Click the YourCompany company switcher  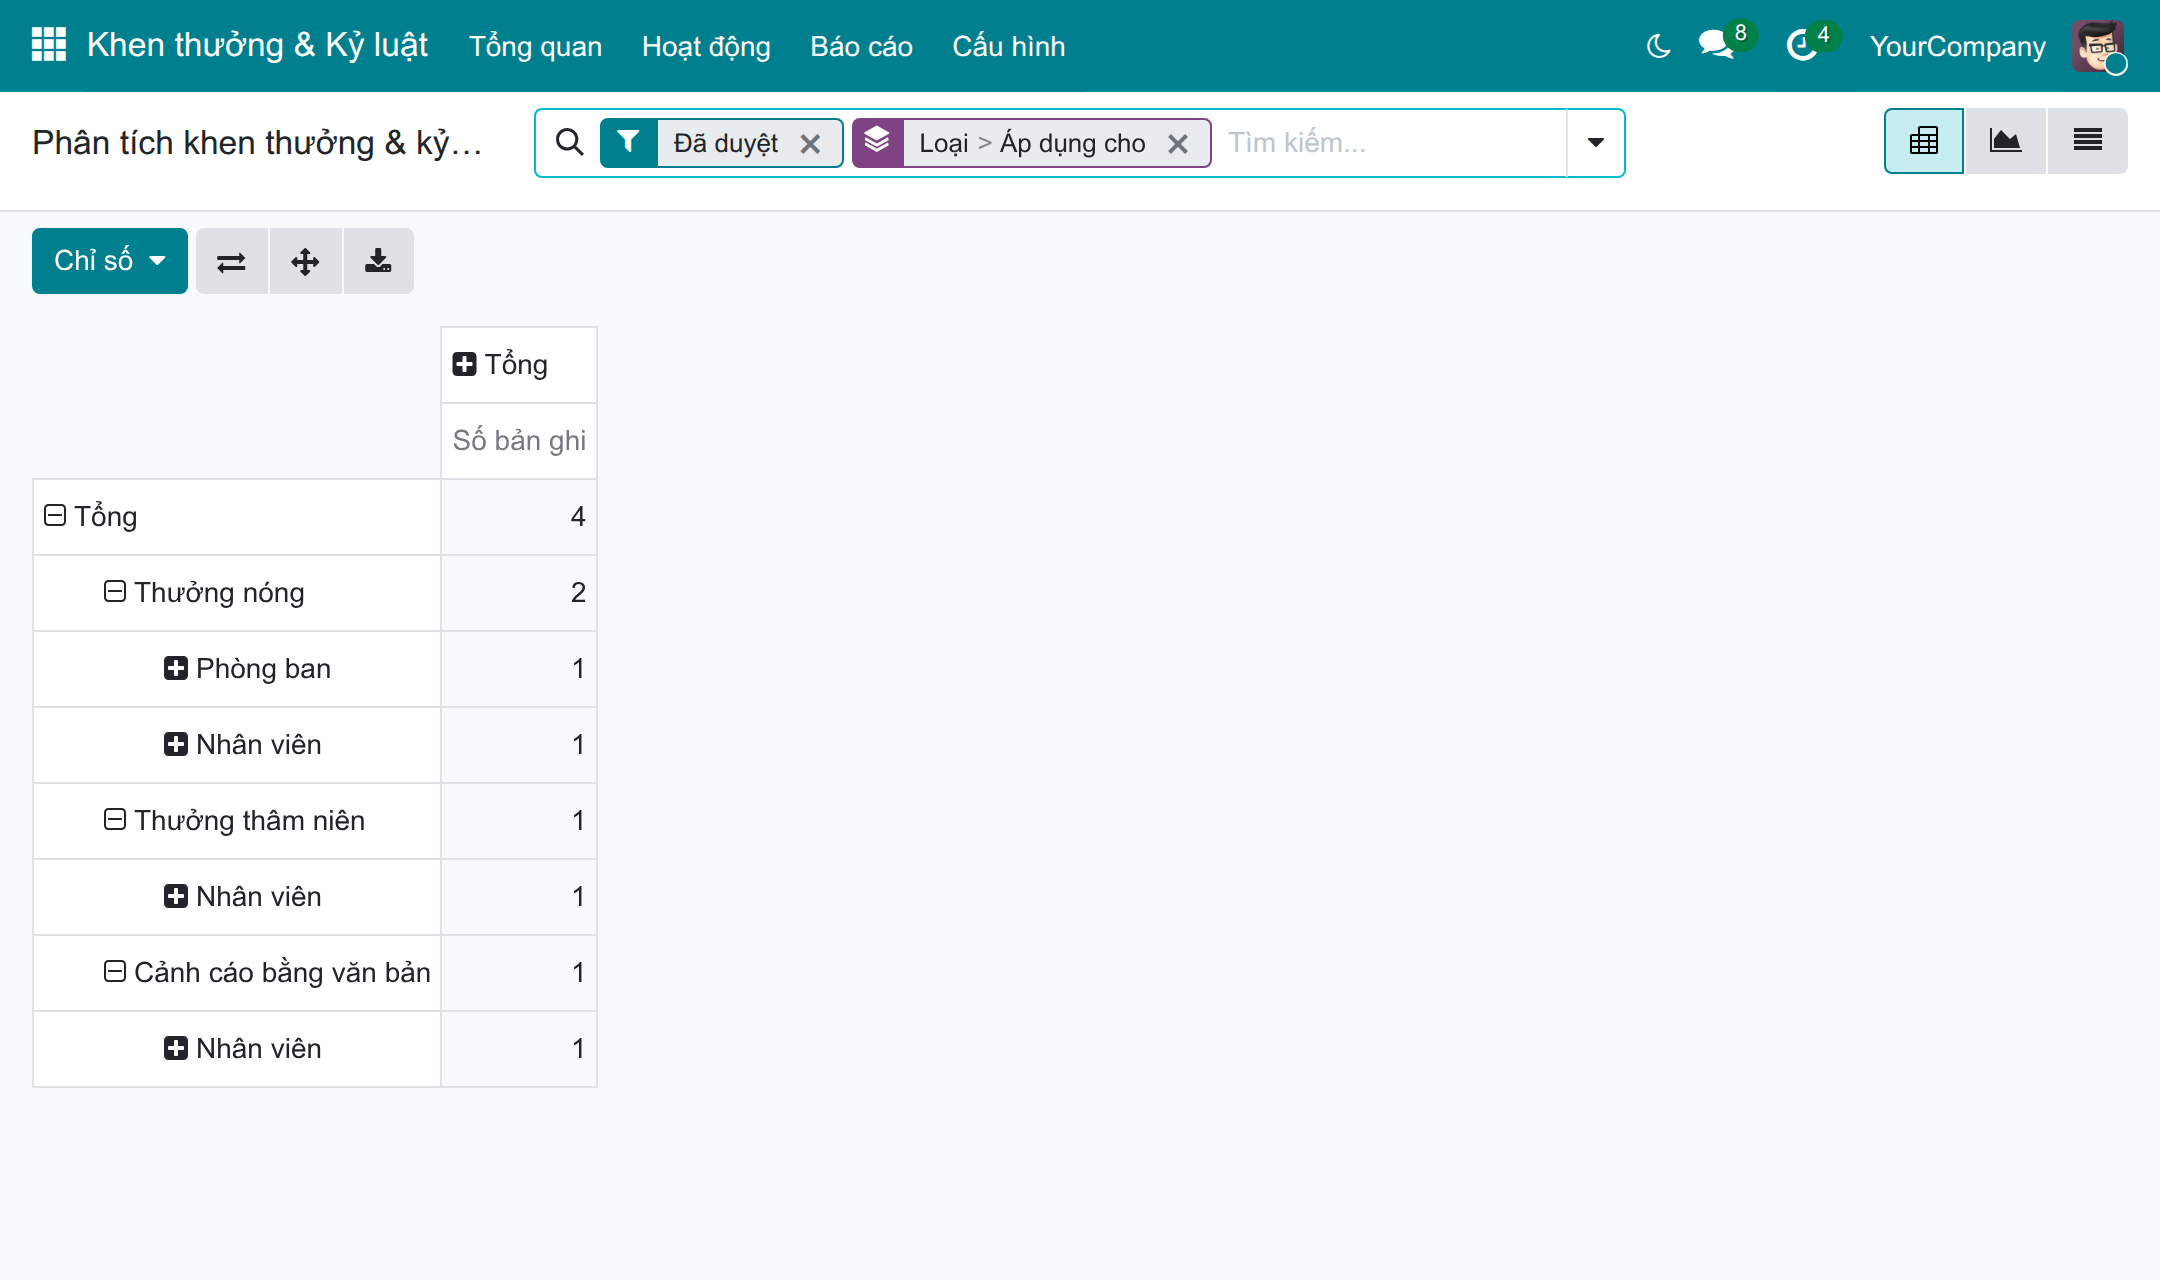[1957, 46]
